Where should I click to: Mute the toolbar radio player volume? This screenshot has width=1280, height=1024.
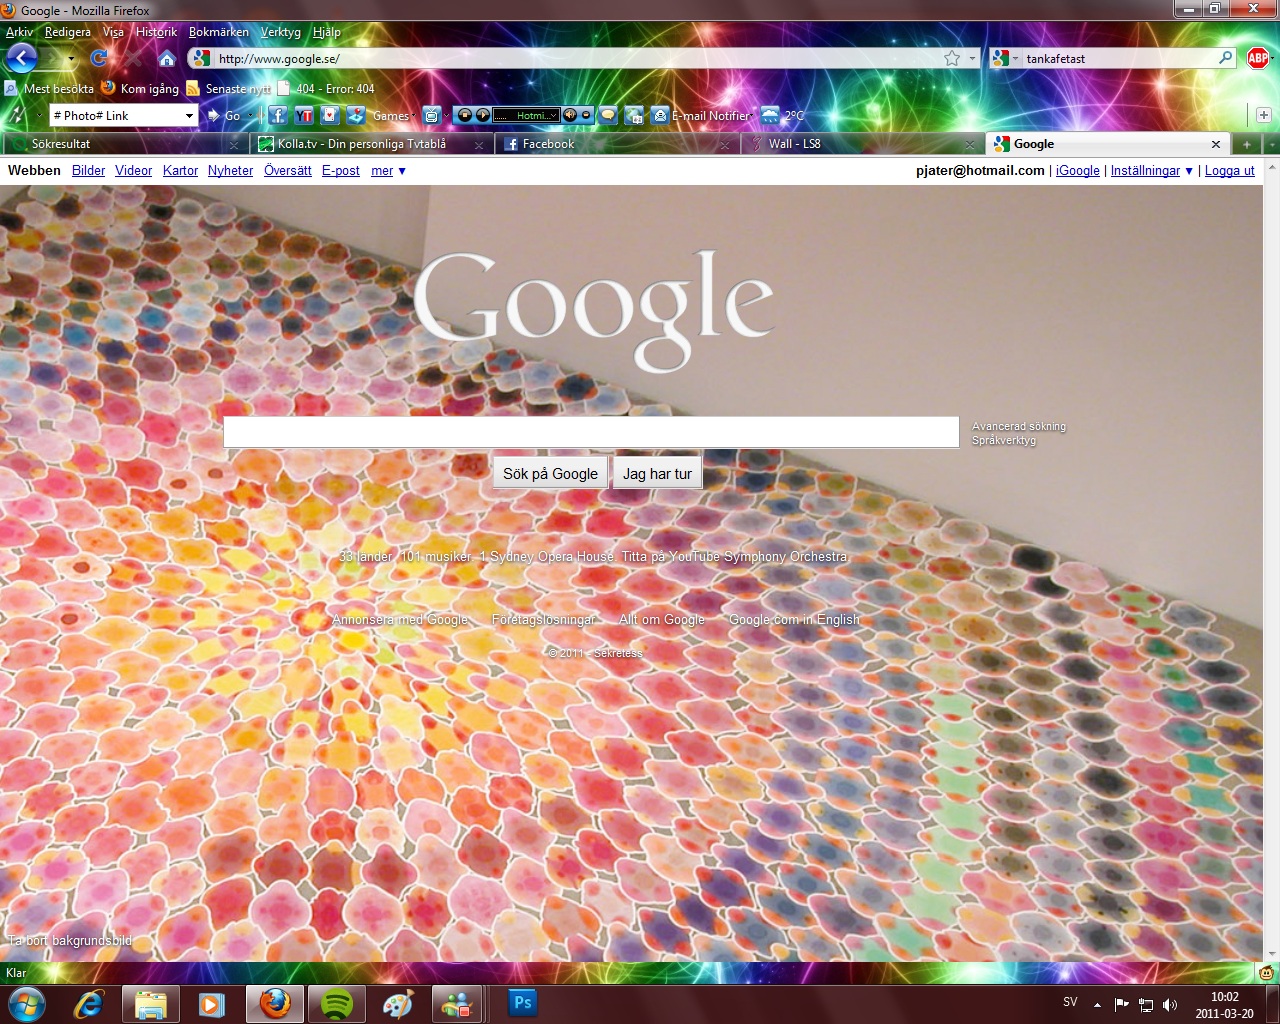tap(570, 116)
